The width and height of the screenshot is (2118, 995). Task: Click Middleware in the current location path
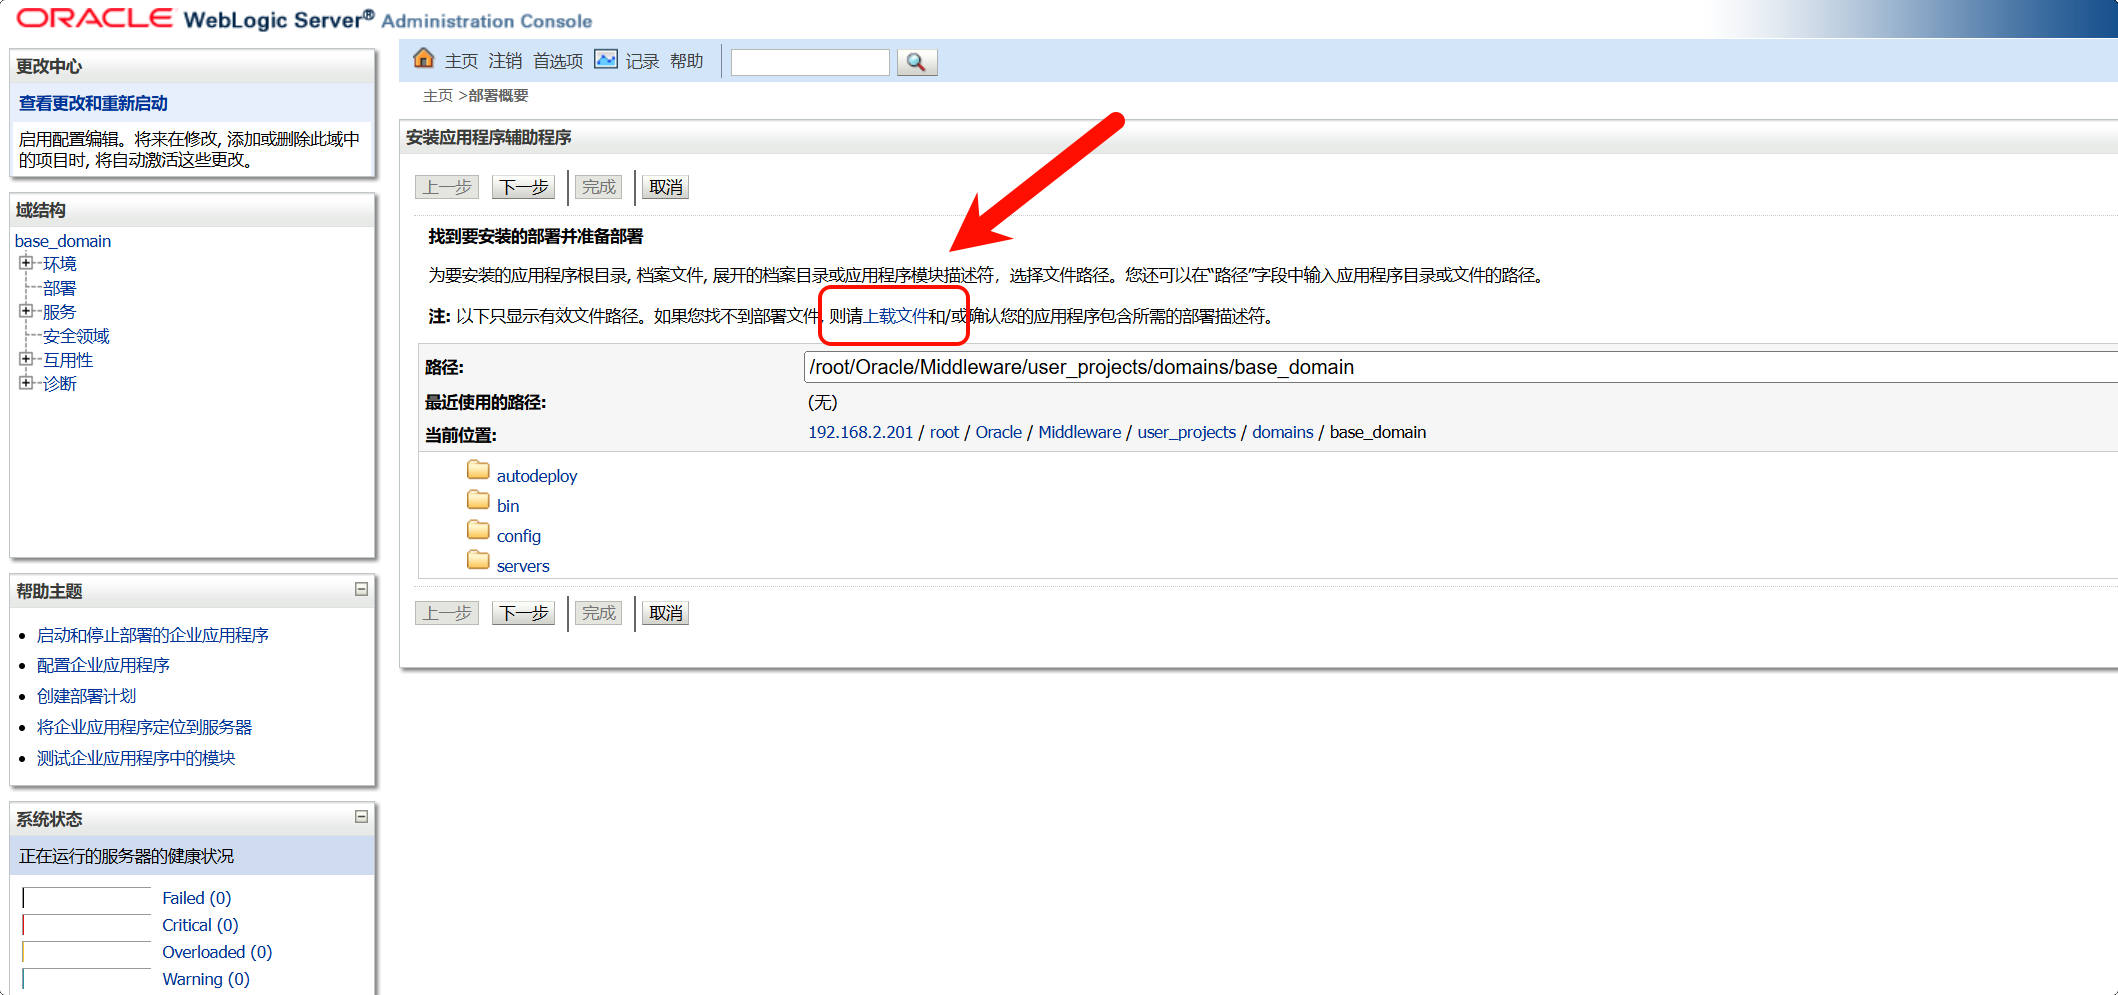click(1079, 432)
